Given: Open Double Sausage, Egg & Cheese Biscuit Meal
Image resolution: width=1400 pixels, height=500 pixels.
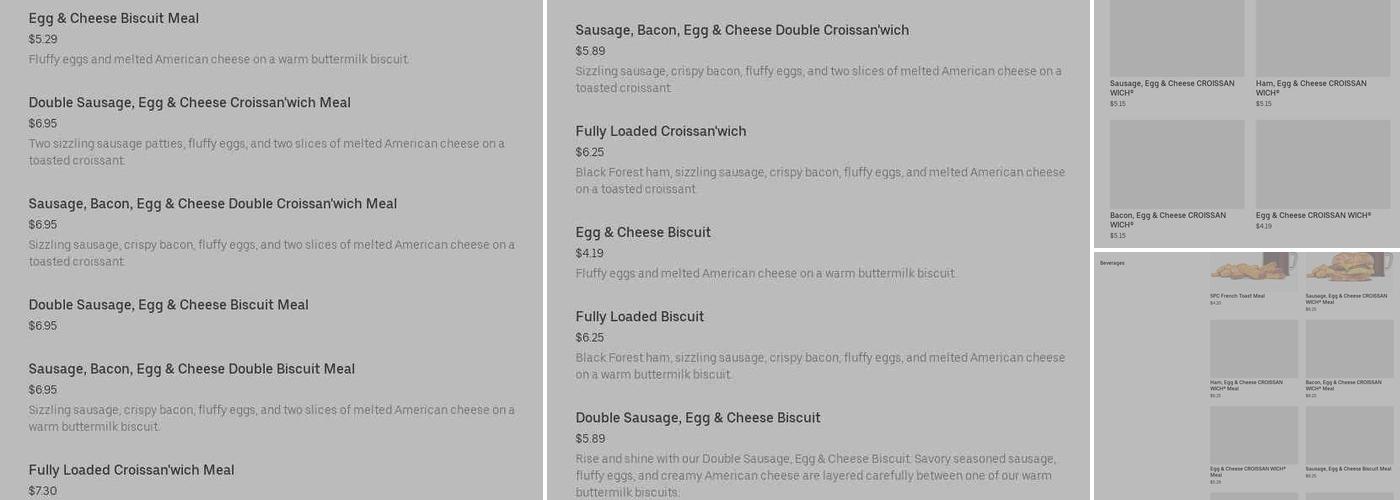Looking at the screenshot, I should (x=168, y=305).
